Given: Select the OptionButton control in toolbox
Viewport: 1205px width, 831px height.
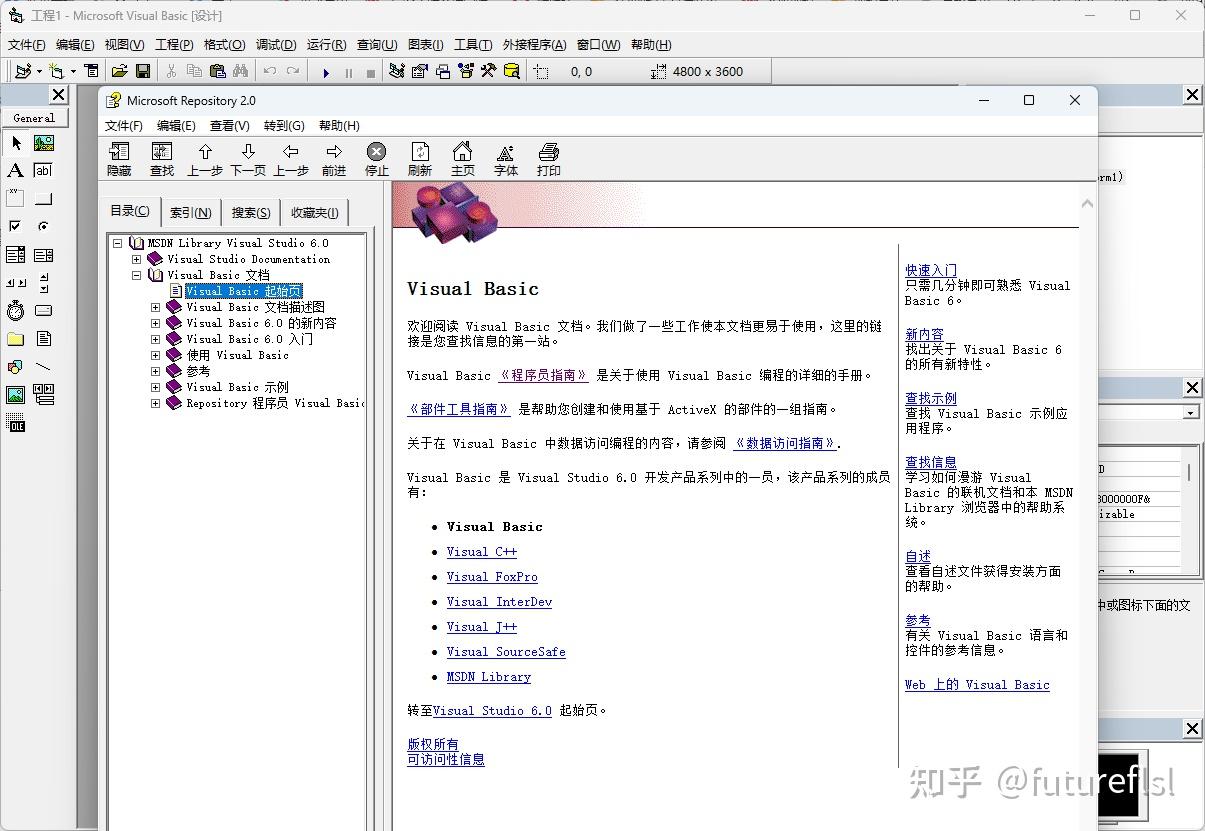Looking at the screenshot, I should coord(44,226).
